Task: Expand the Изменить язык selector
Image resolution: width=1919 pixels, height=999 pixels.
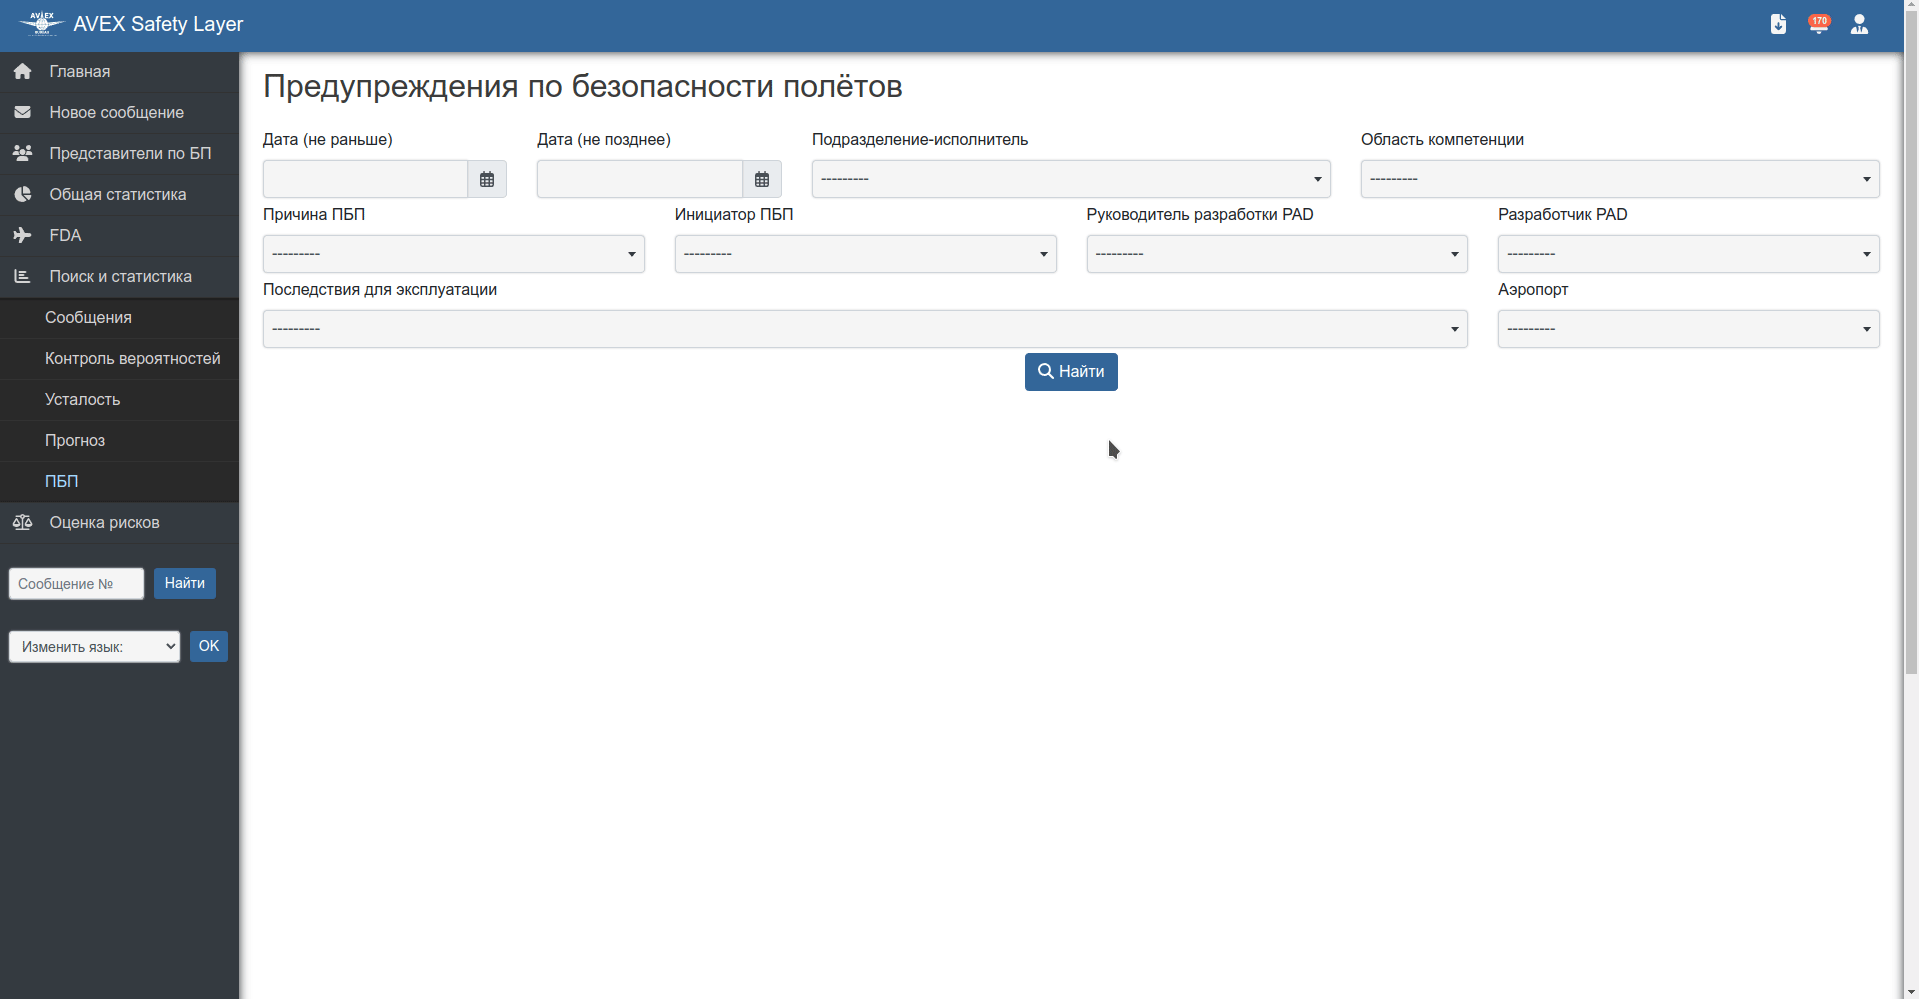Action: point(93,646)
